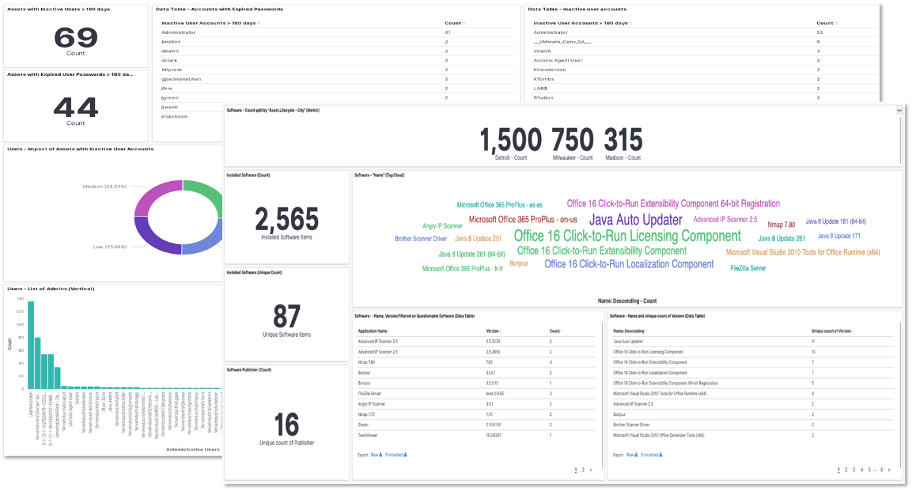
Task: Sort by Unique count of Version column
Action: pos(832,328)
